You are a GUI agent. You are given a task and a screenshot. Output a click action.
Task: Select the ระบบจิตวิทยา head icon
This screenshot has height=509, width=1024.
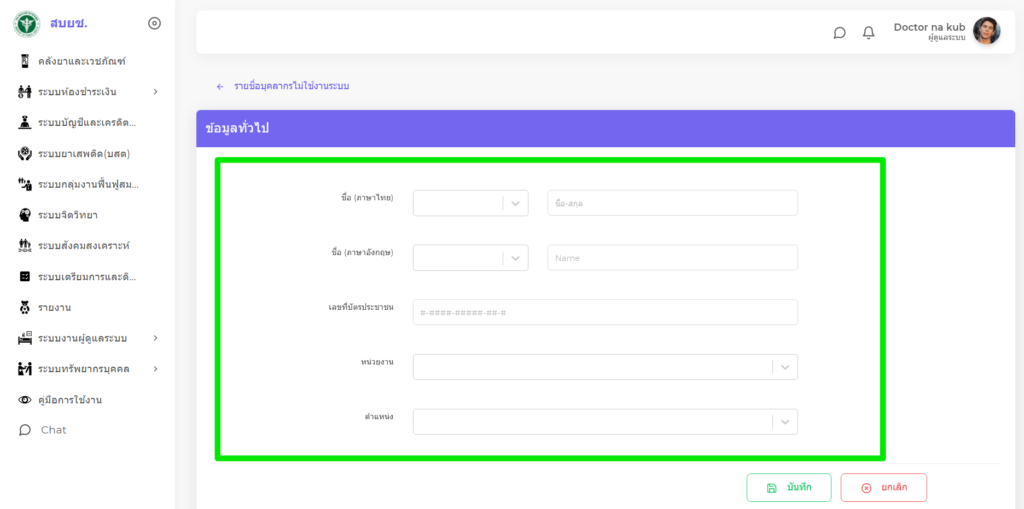25,215
